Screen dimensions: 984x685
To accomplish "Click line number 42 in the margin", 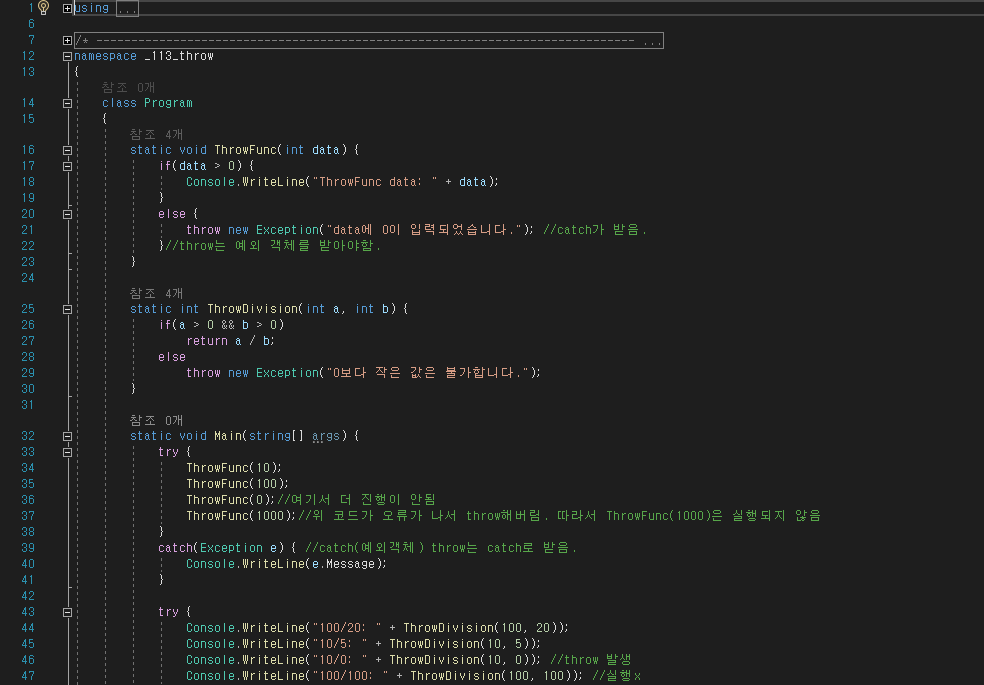I will [x=28, y=595].
